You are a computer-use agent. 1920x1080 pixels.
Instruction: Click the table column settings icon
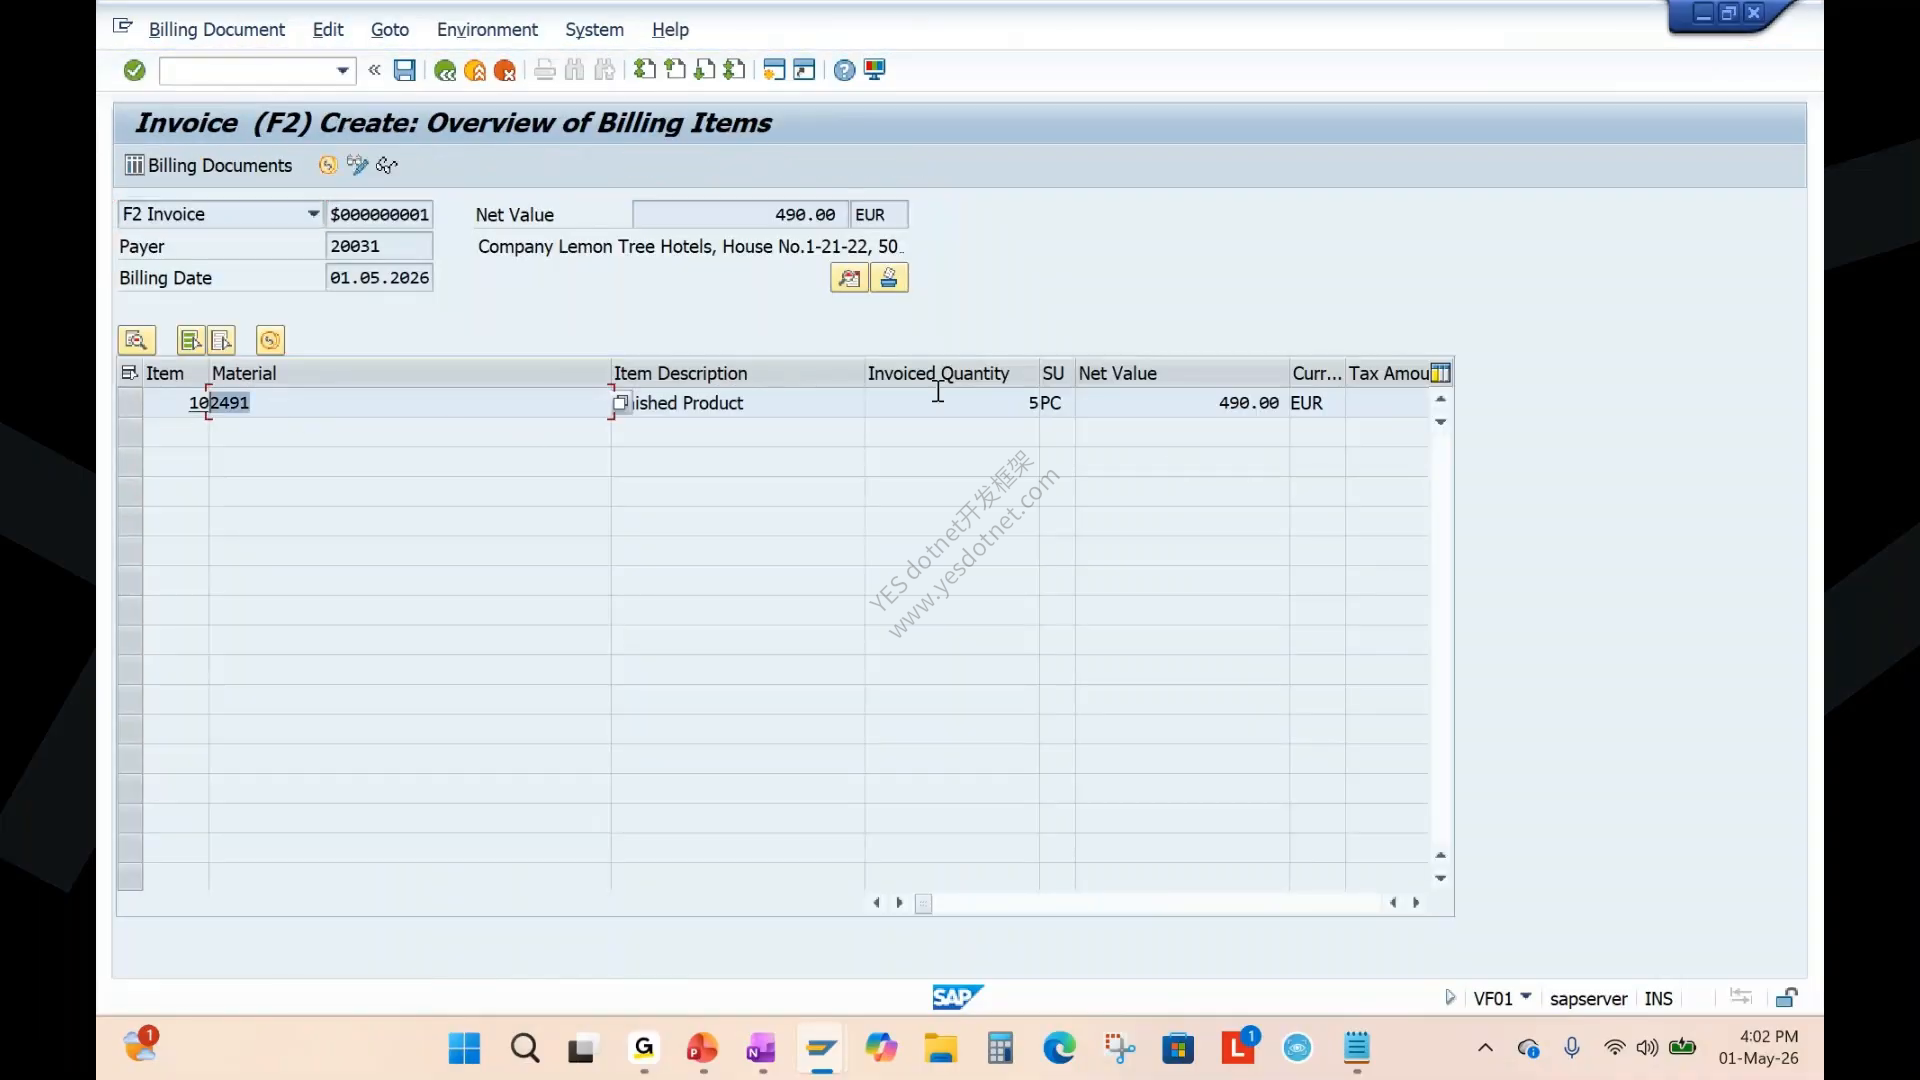1440,373
